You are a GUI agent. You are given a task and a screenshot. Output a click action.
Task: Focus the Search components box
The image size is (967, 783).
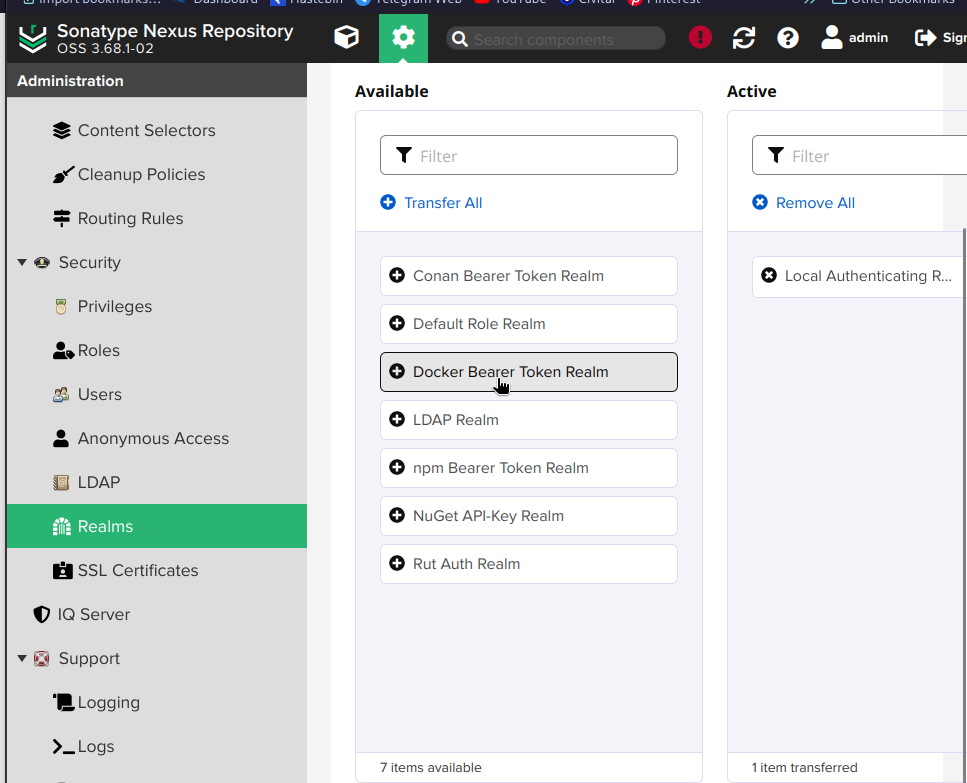pos(565,40)
